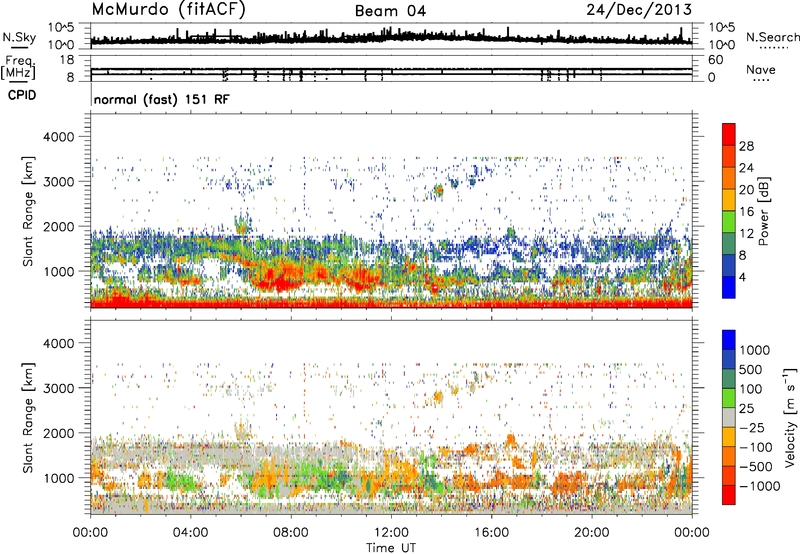Click the '12:00' time axis label

tap(391, 533)
